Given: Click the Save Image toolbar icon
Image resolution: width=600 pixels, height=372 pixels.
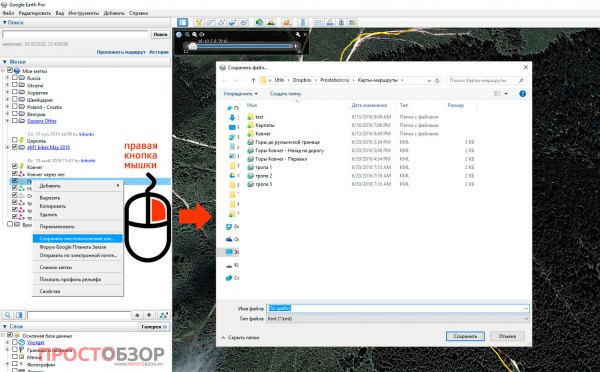Looking at the screenshot, I should tap(341, 23).
